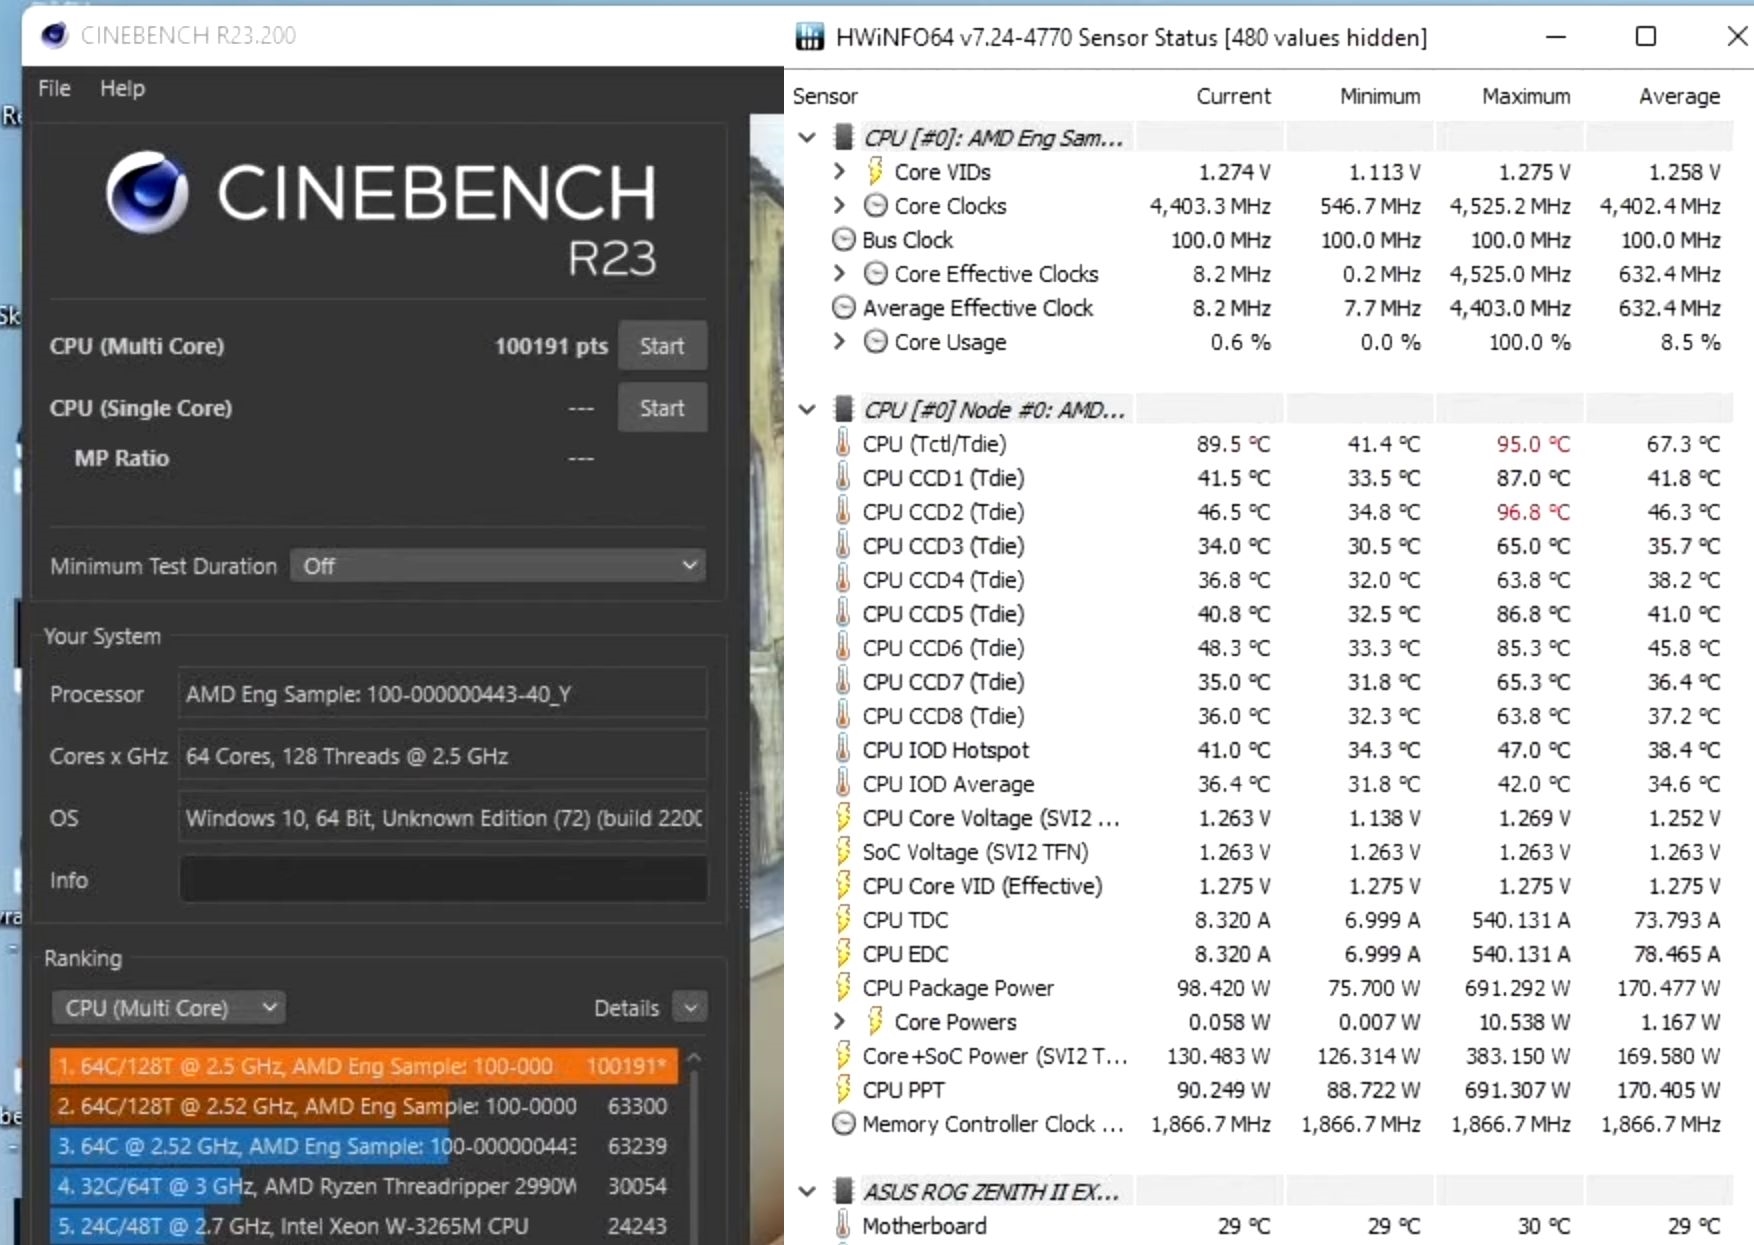
Task: Click the thermometer icon beside Motherboard sensor
Action: (843, 1226)
